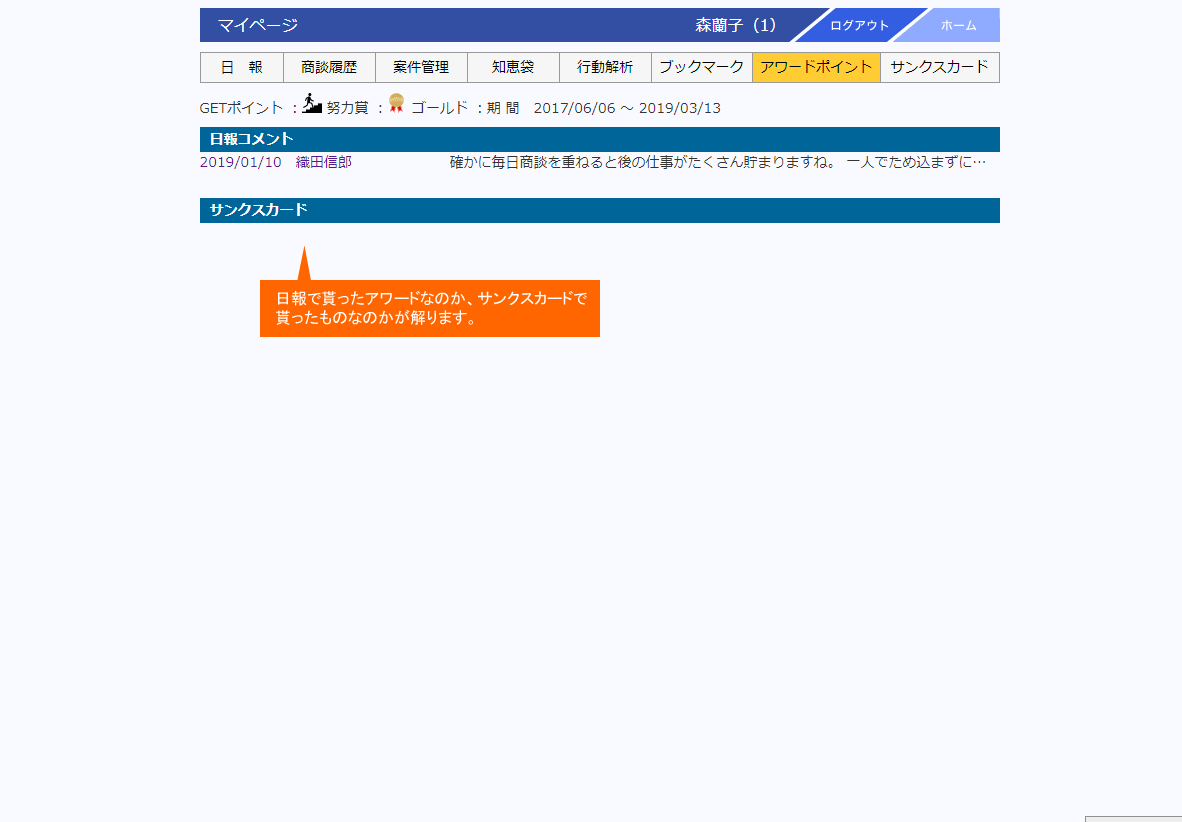
Task: Click the gold medal ribbon icon
Action: pos(396,102)
